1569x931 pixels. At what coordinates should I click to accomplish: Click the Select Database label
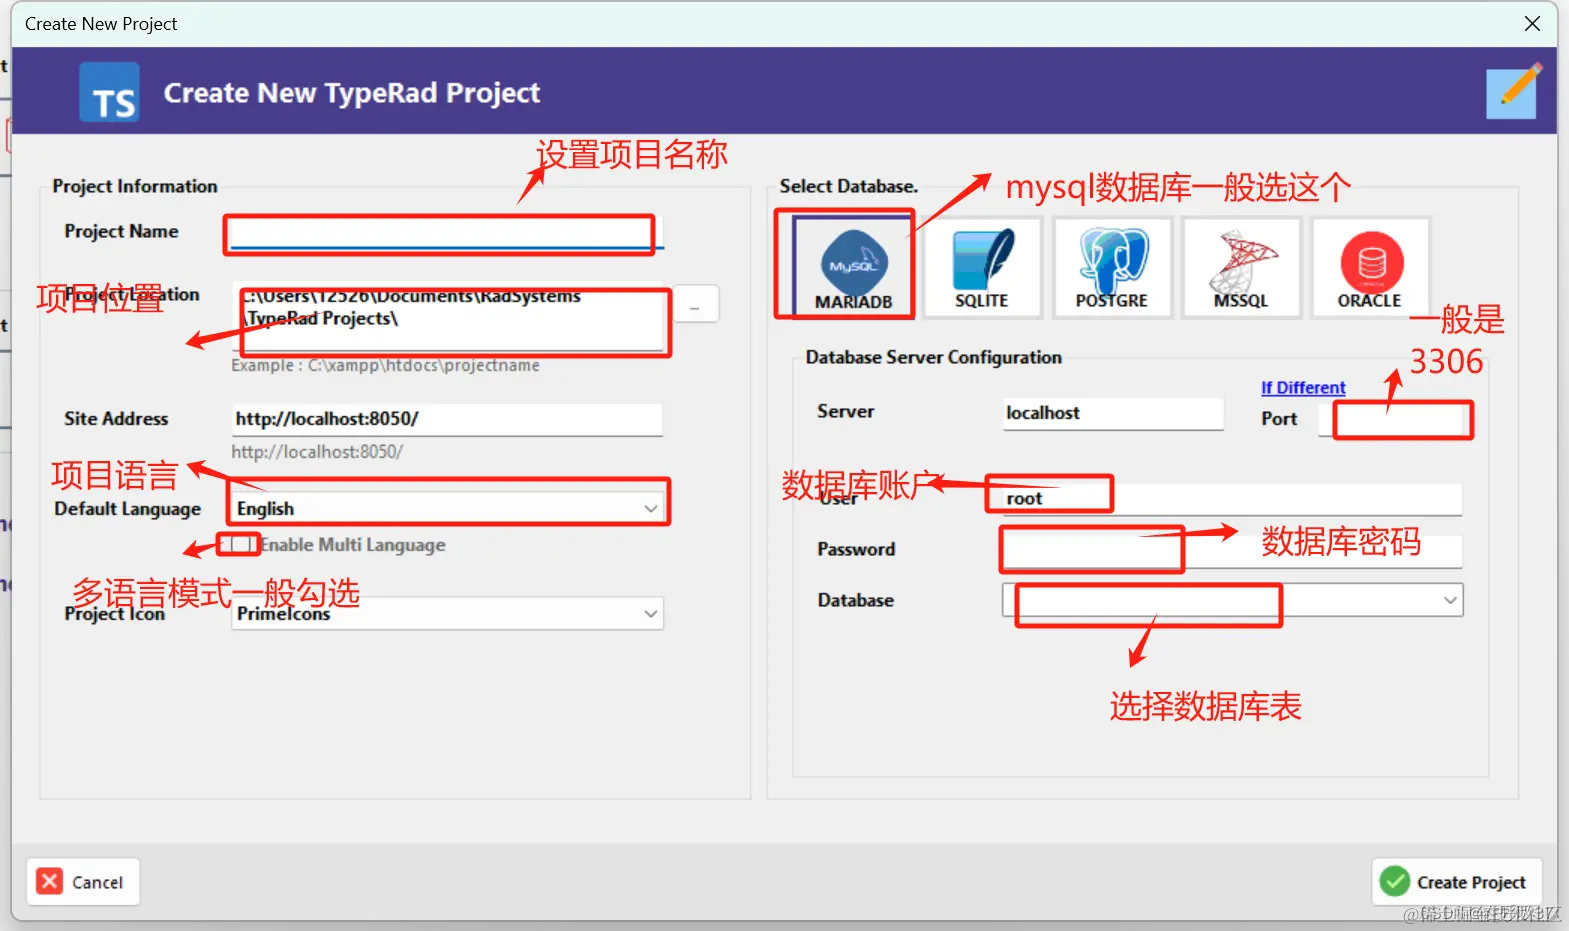coord(849,186)
